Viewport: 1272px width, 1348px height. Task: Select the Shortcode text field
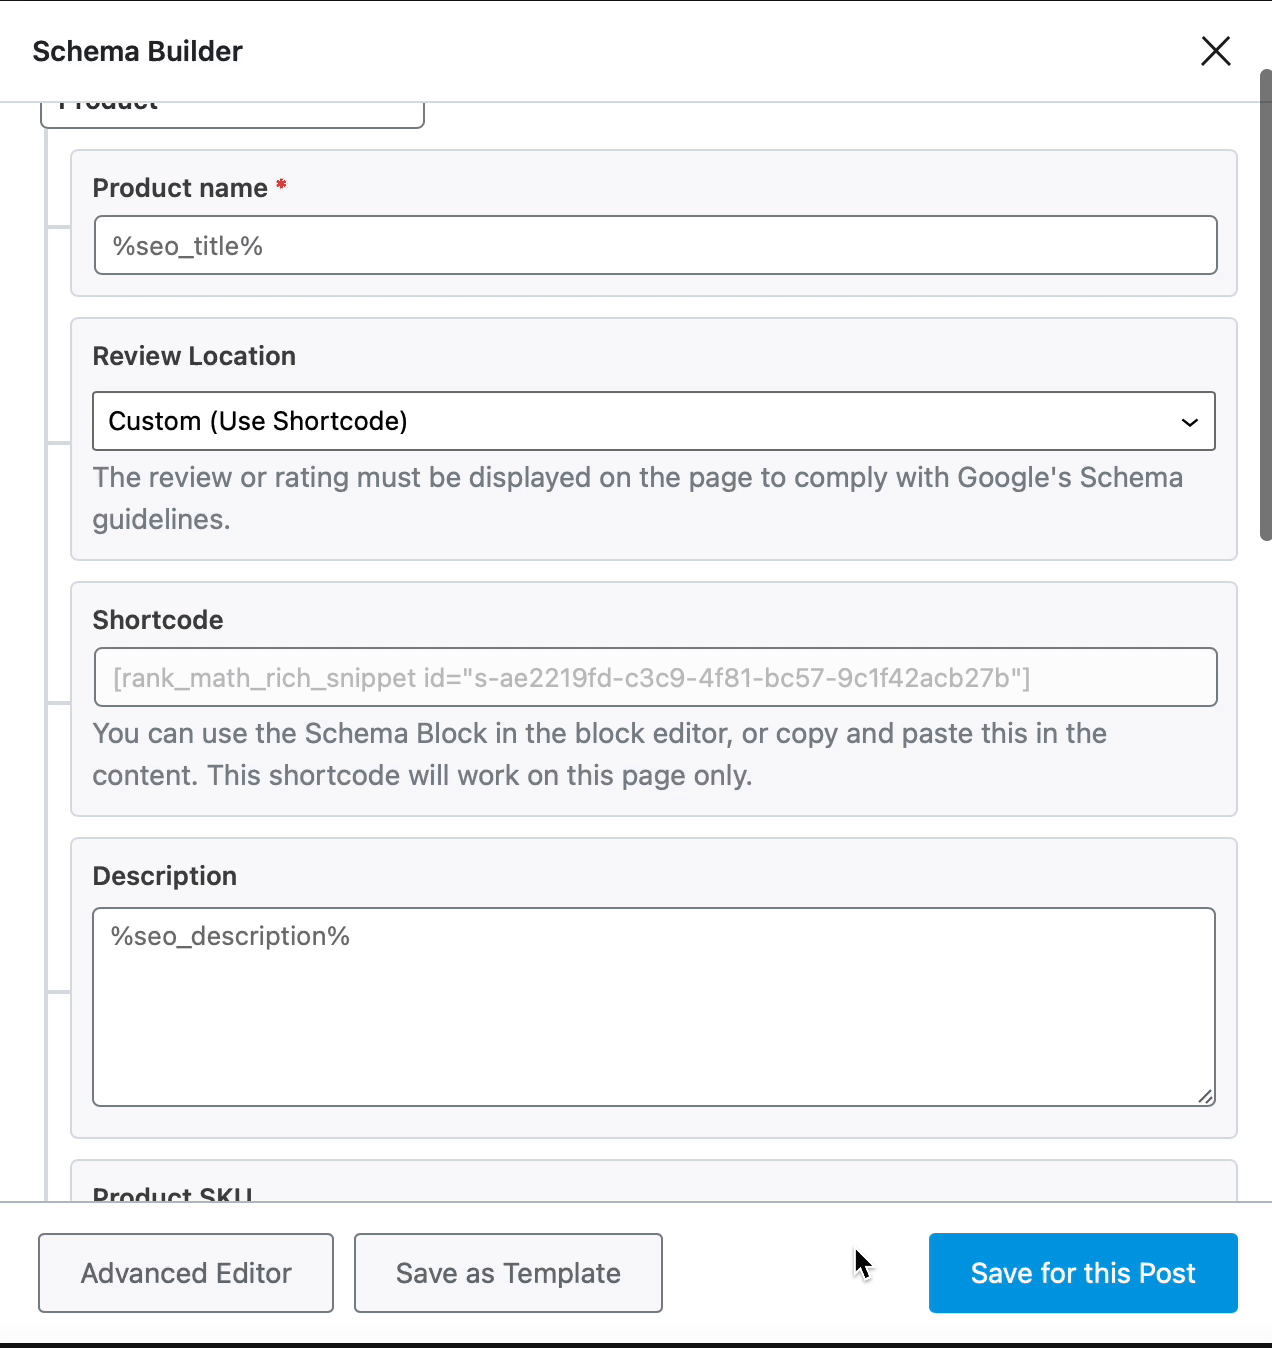click(655, 678)
